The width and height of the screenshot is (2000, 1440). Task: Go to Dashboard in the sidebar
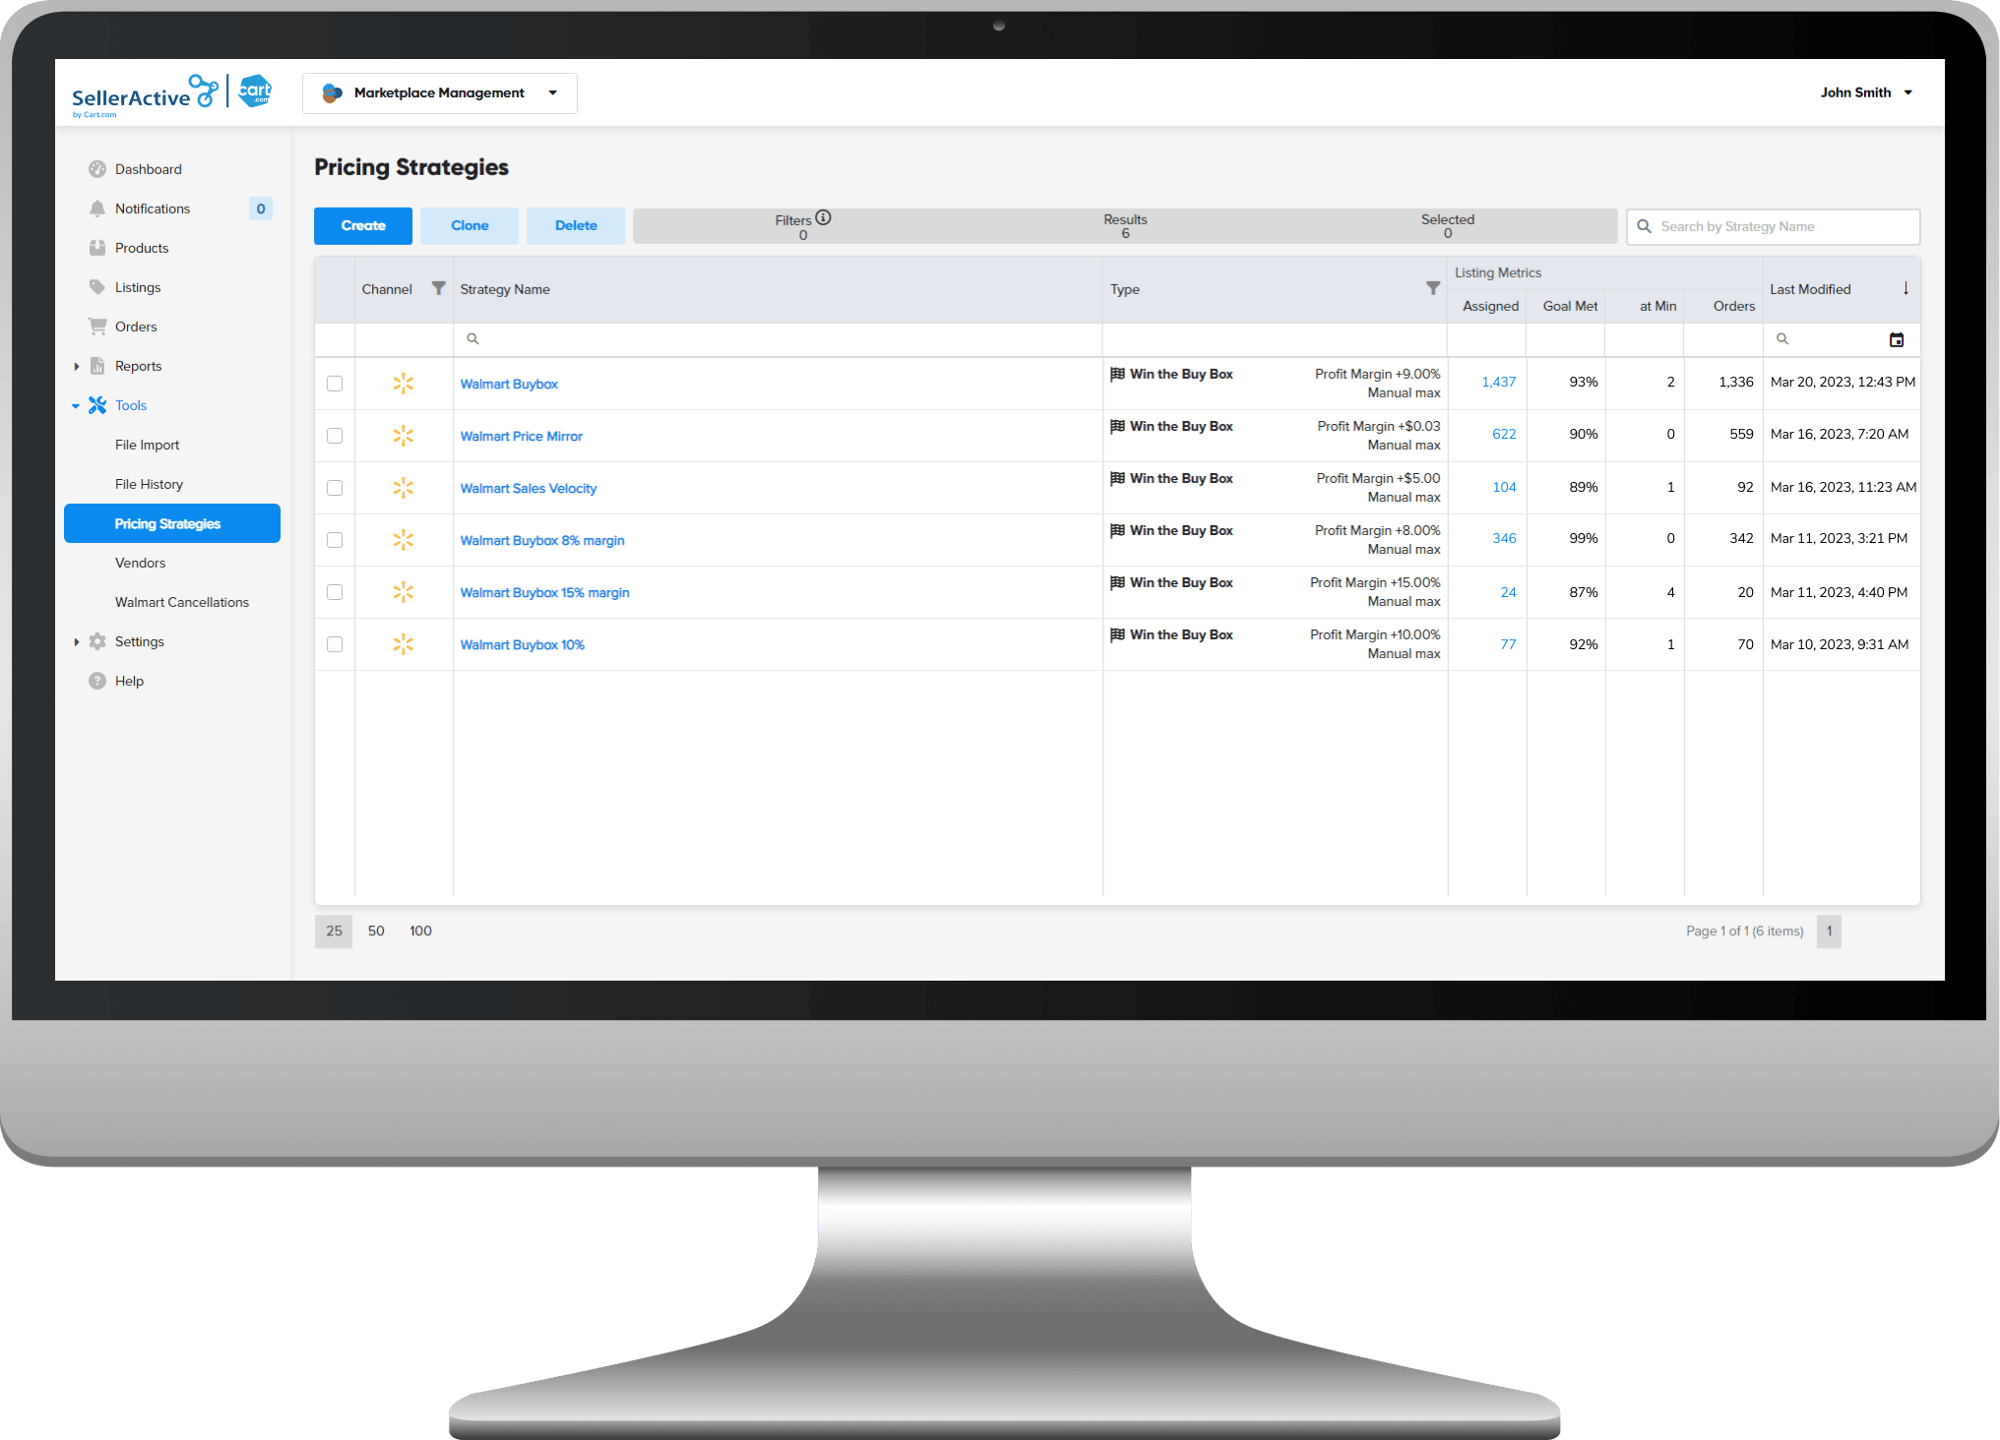[148, 169]
